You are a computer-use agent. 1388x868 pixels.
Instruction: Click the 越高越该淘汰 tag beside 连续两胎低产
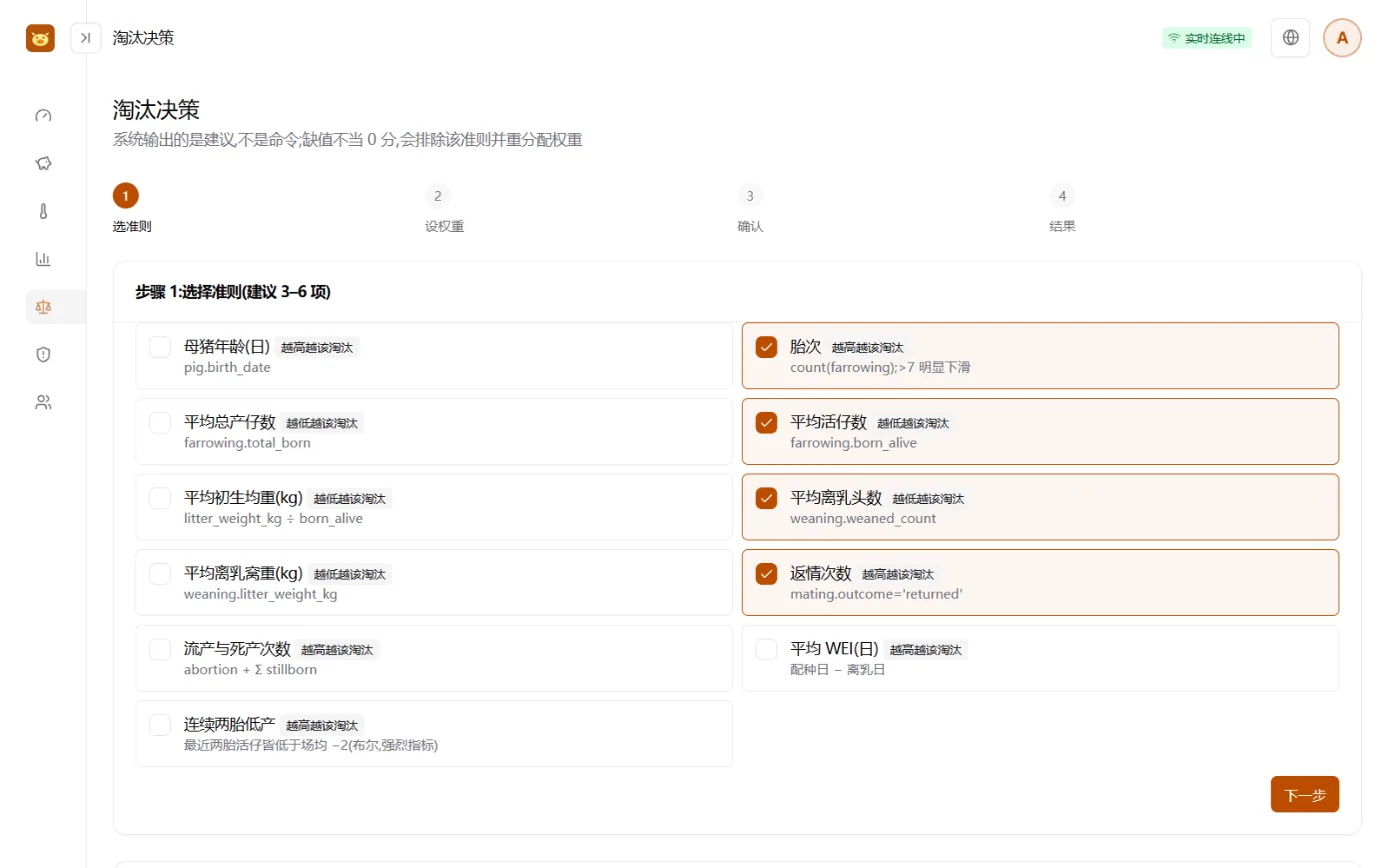320,725
